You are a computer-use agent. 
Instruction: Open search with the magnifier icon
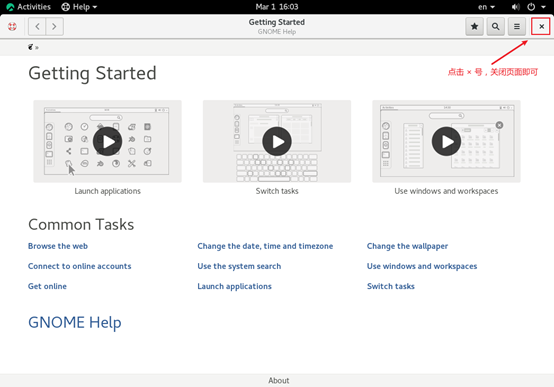pyautogui.click(x=495, y=27)
